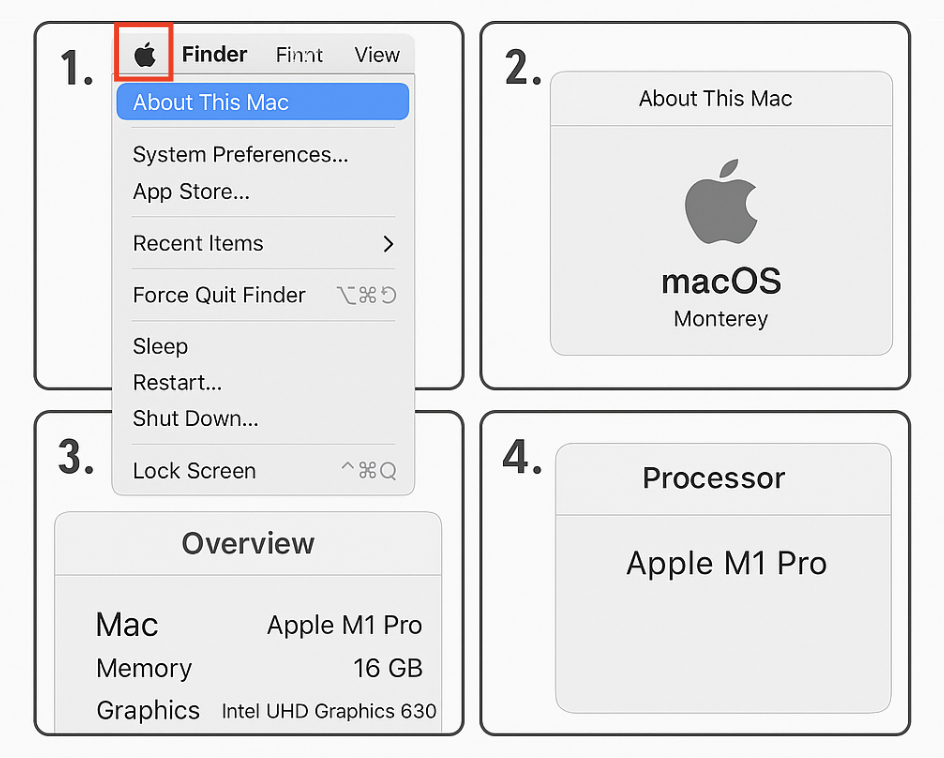Choose Shut Down from the menu

[195, 419]
